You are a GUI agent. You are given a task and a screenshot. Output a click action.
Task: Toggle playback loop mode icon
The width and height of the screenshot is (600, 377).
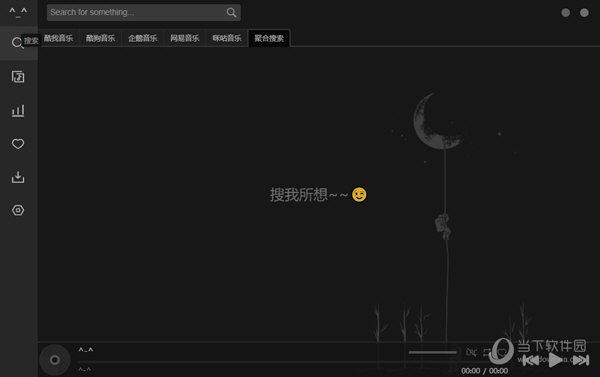(x=487, y=352)
